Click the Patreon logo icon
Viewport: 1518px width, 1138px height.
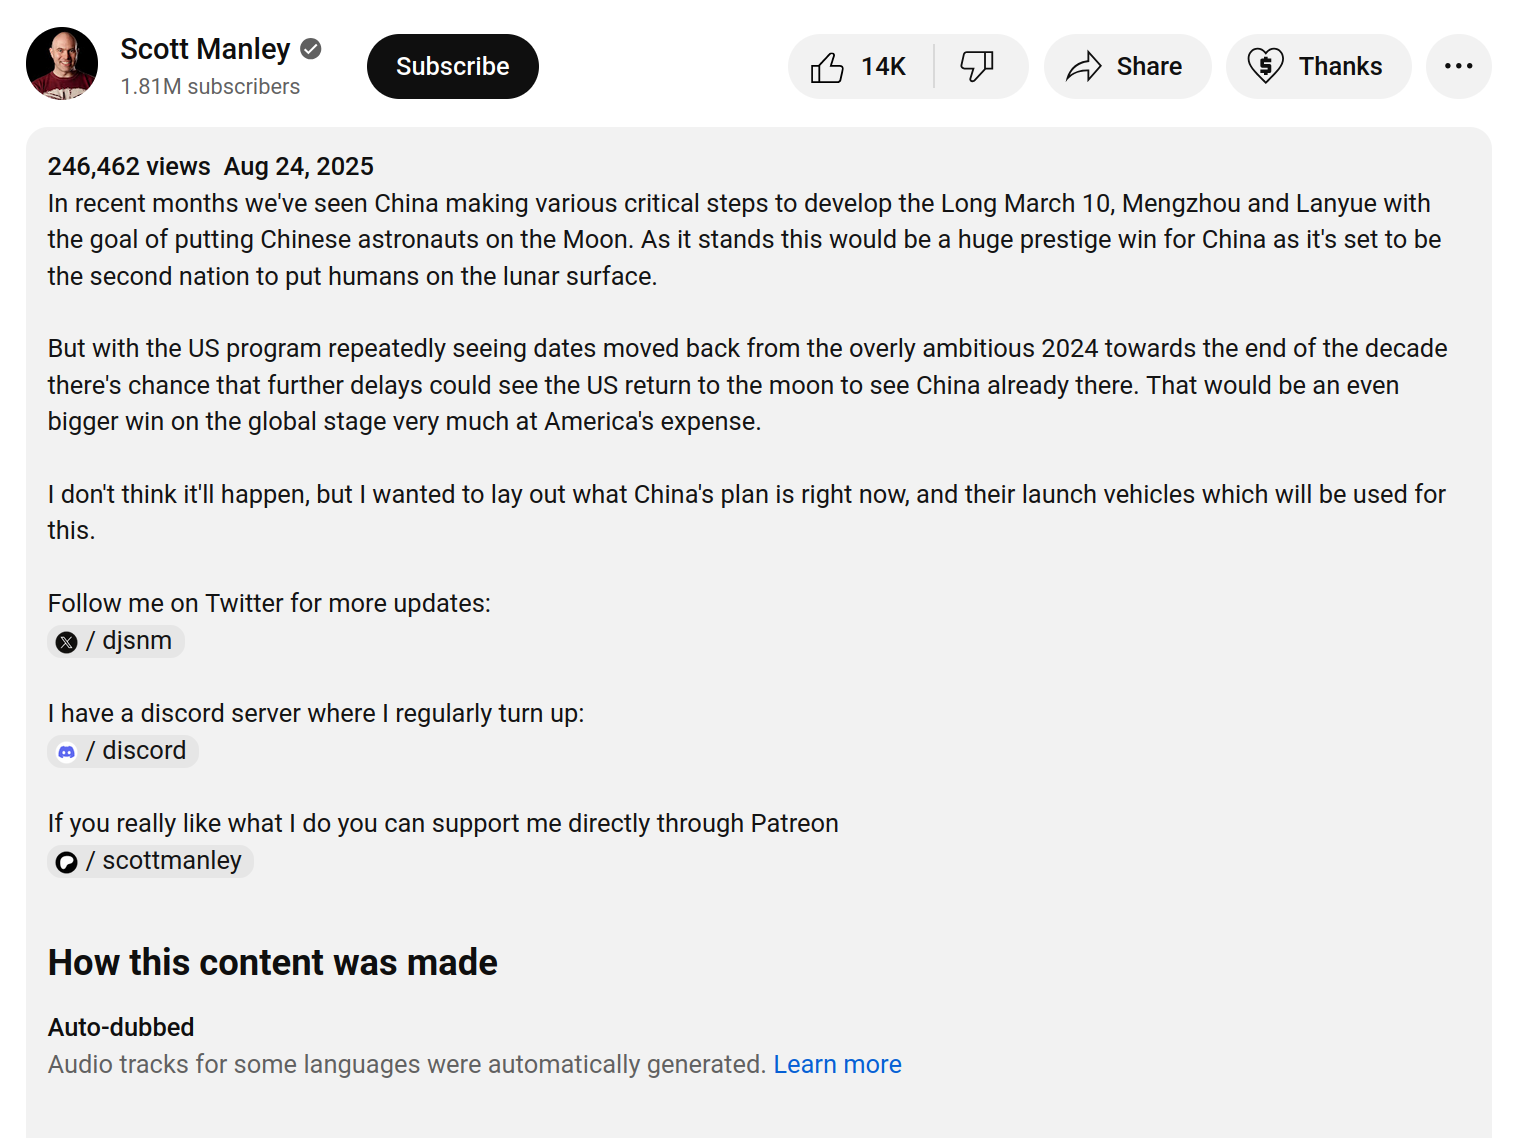(x=67, y=862)
